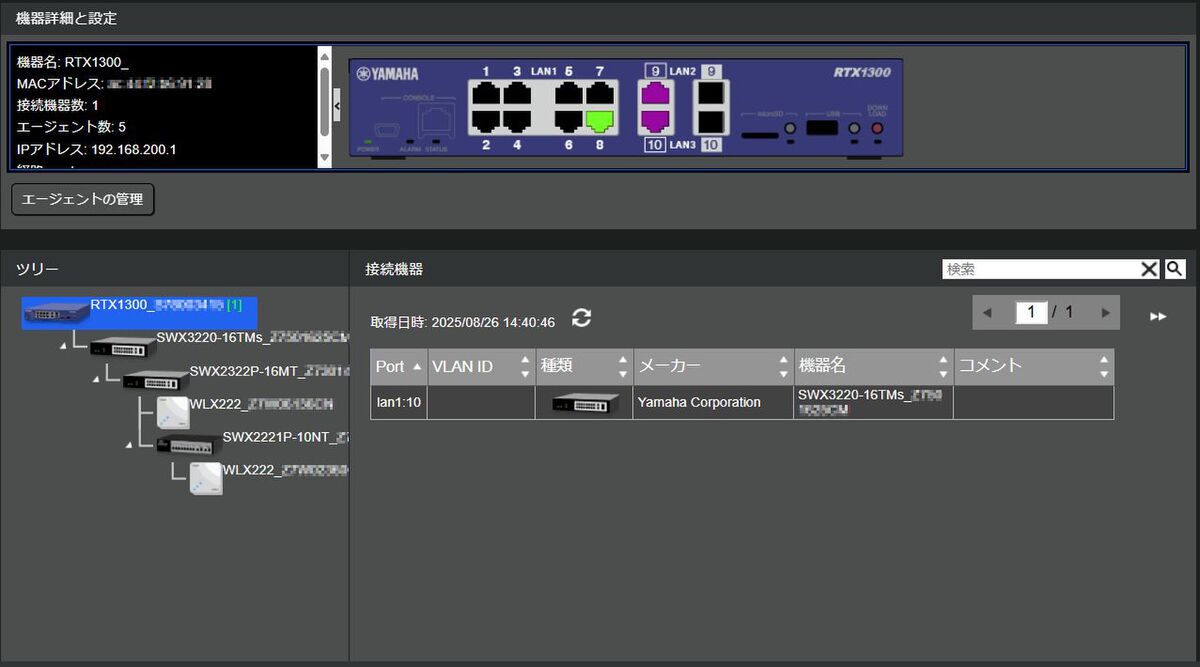This screenshot has height=667, width=1200.
Task: Select SWX2221P-10NT in the tree
Action: coord(285,437)
